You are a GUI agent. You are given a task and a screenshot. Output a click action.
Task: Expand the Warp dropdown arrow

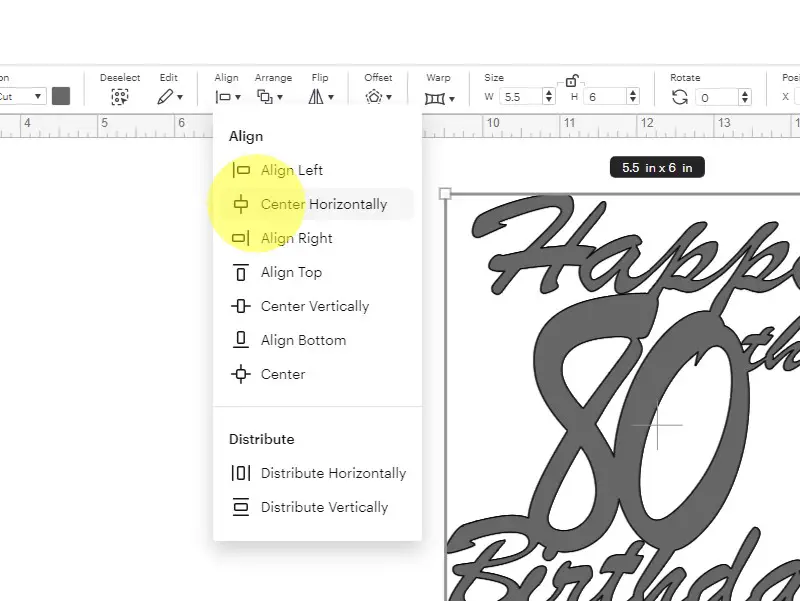click(452, 99)
